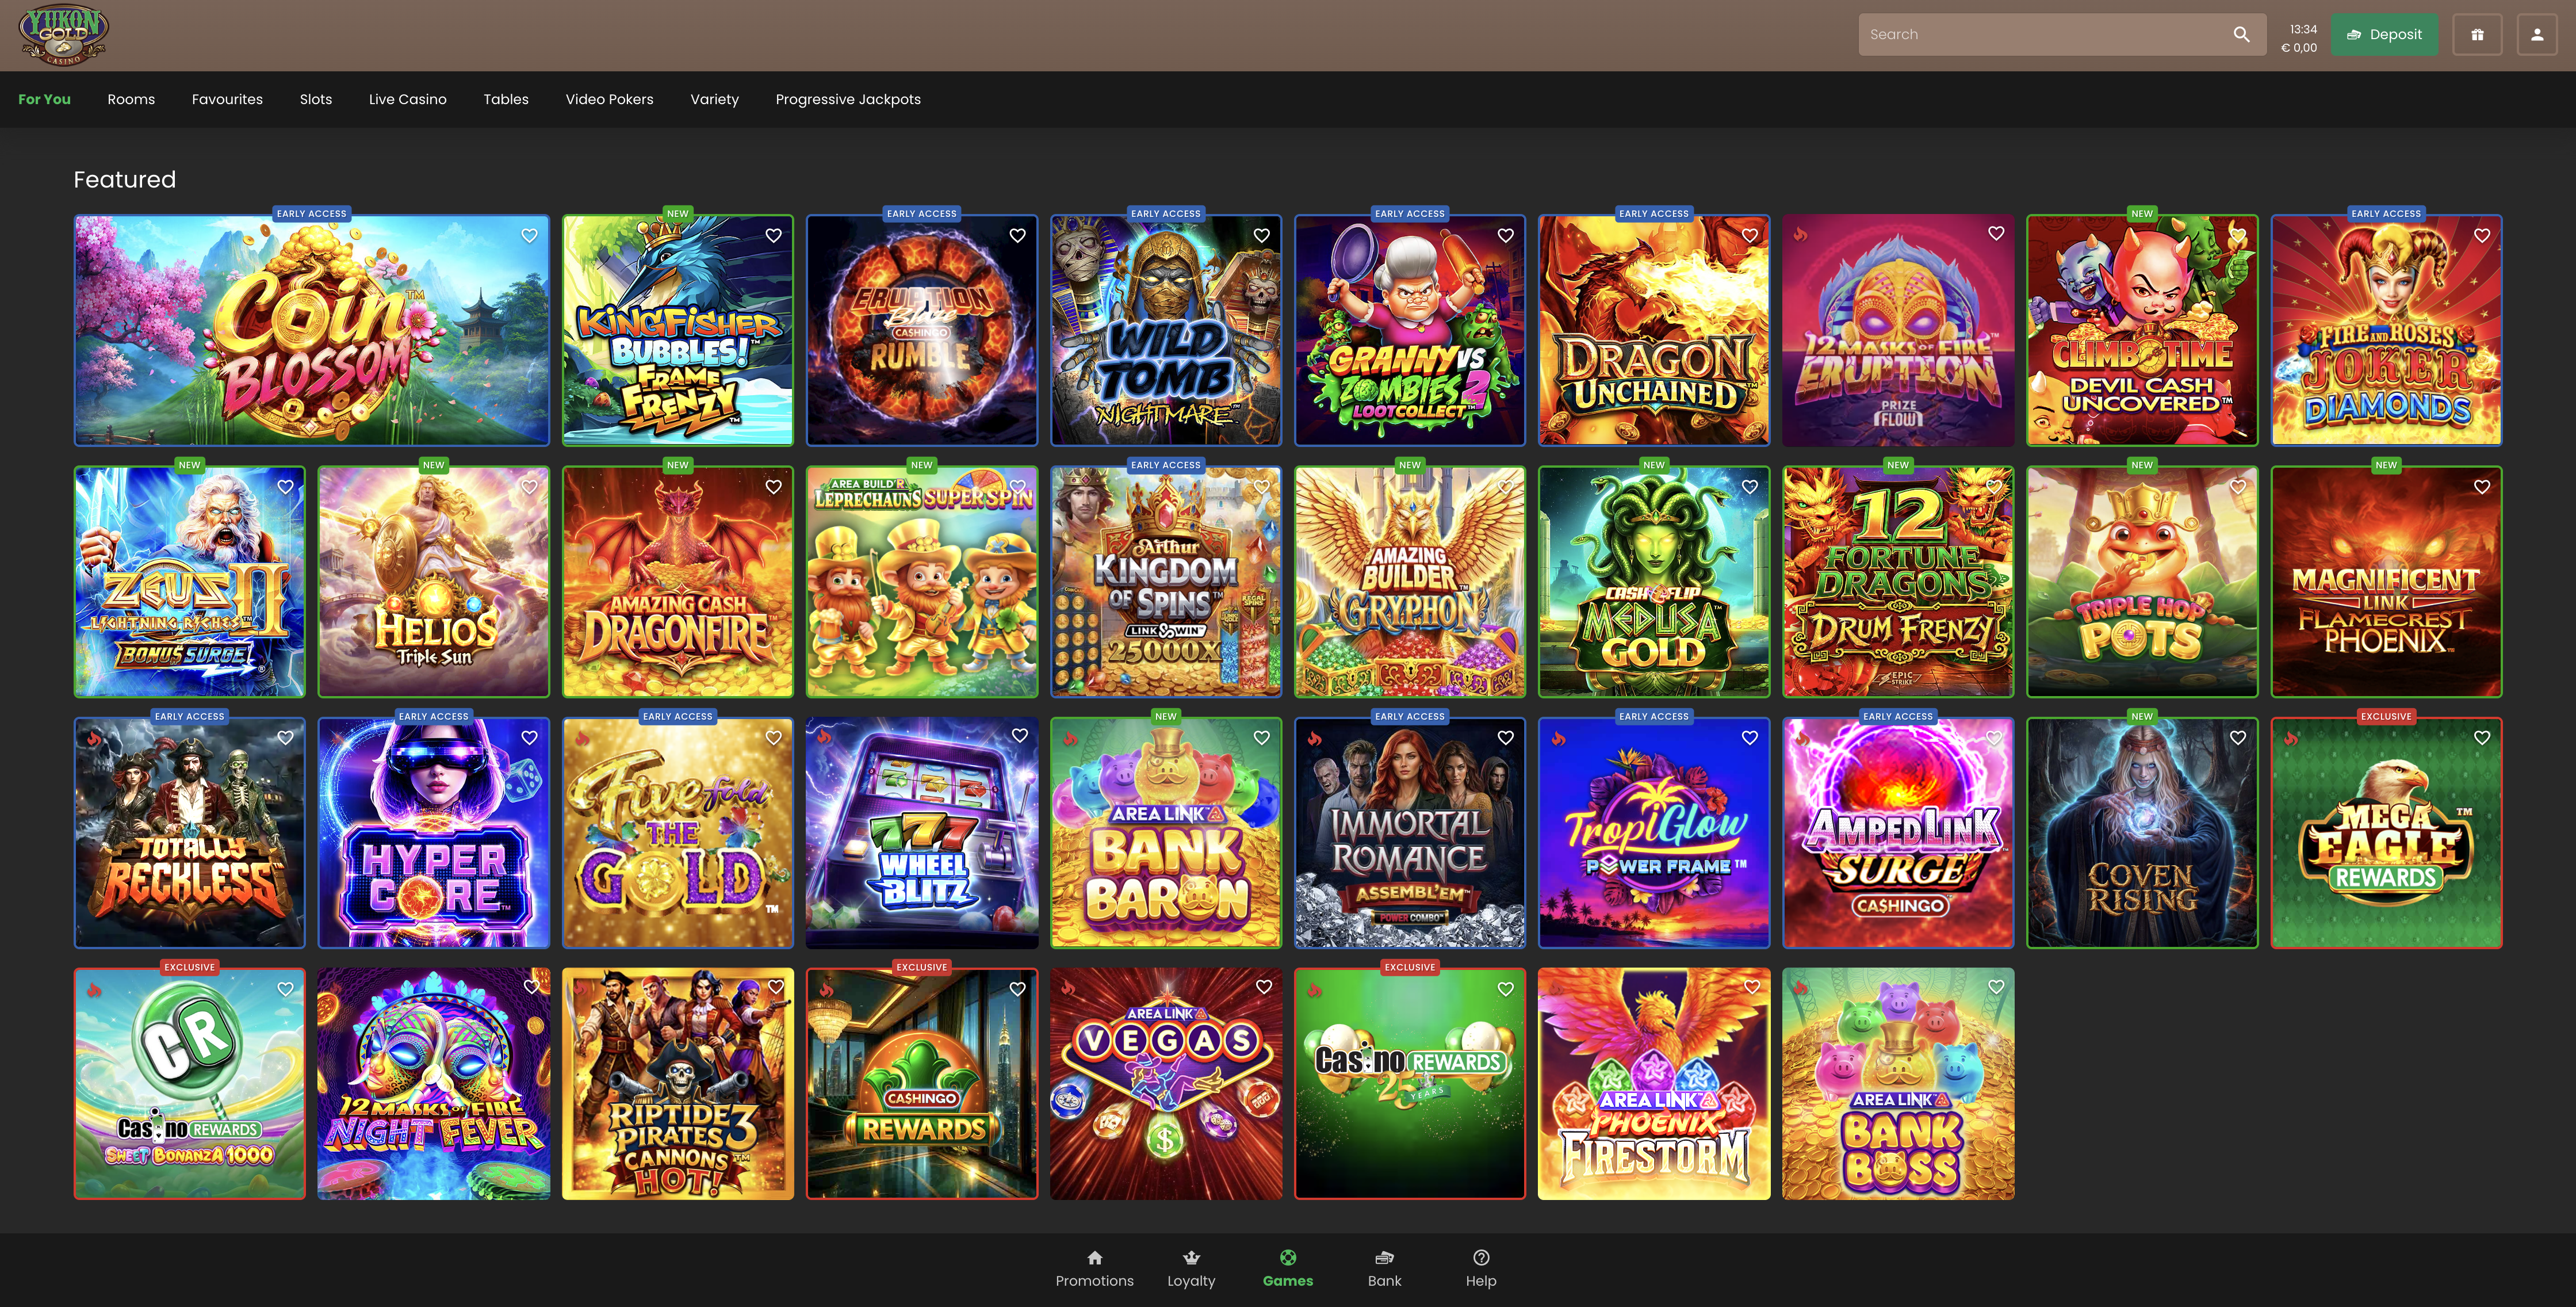Open the user account icon
The image size is (2576, 1307).
(x=2536, y=34)
